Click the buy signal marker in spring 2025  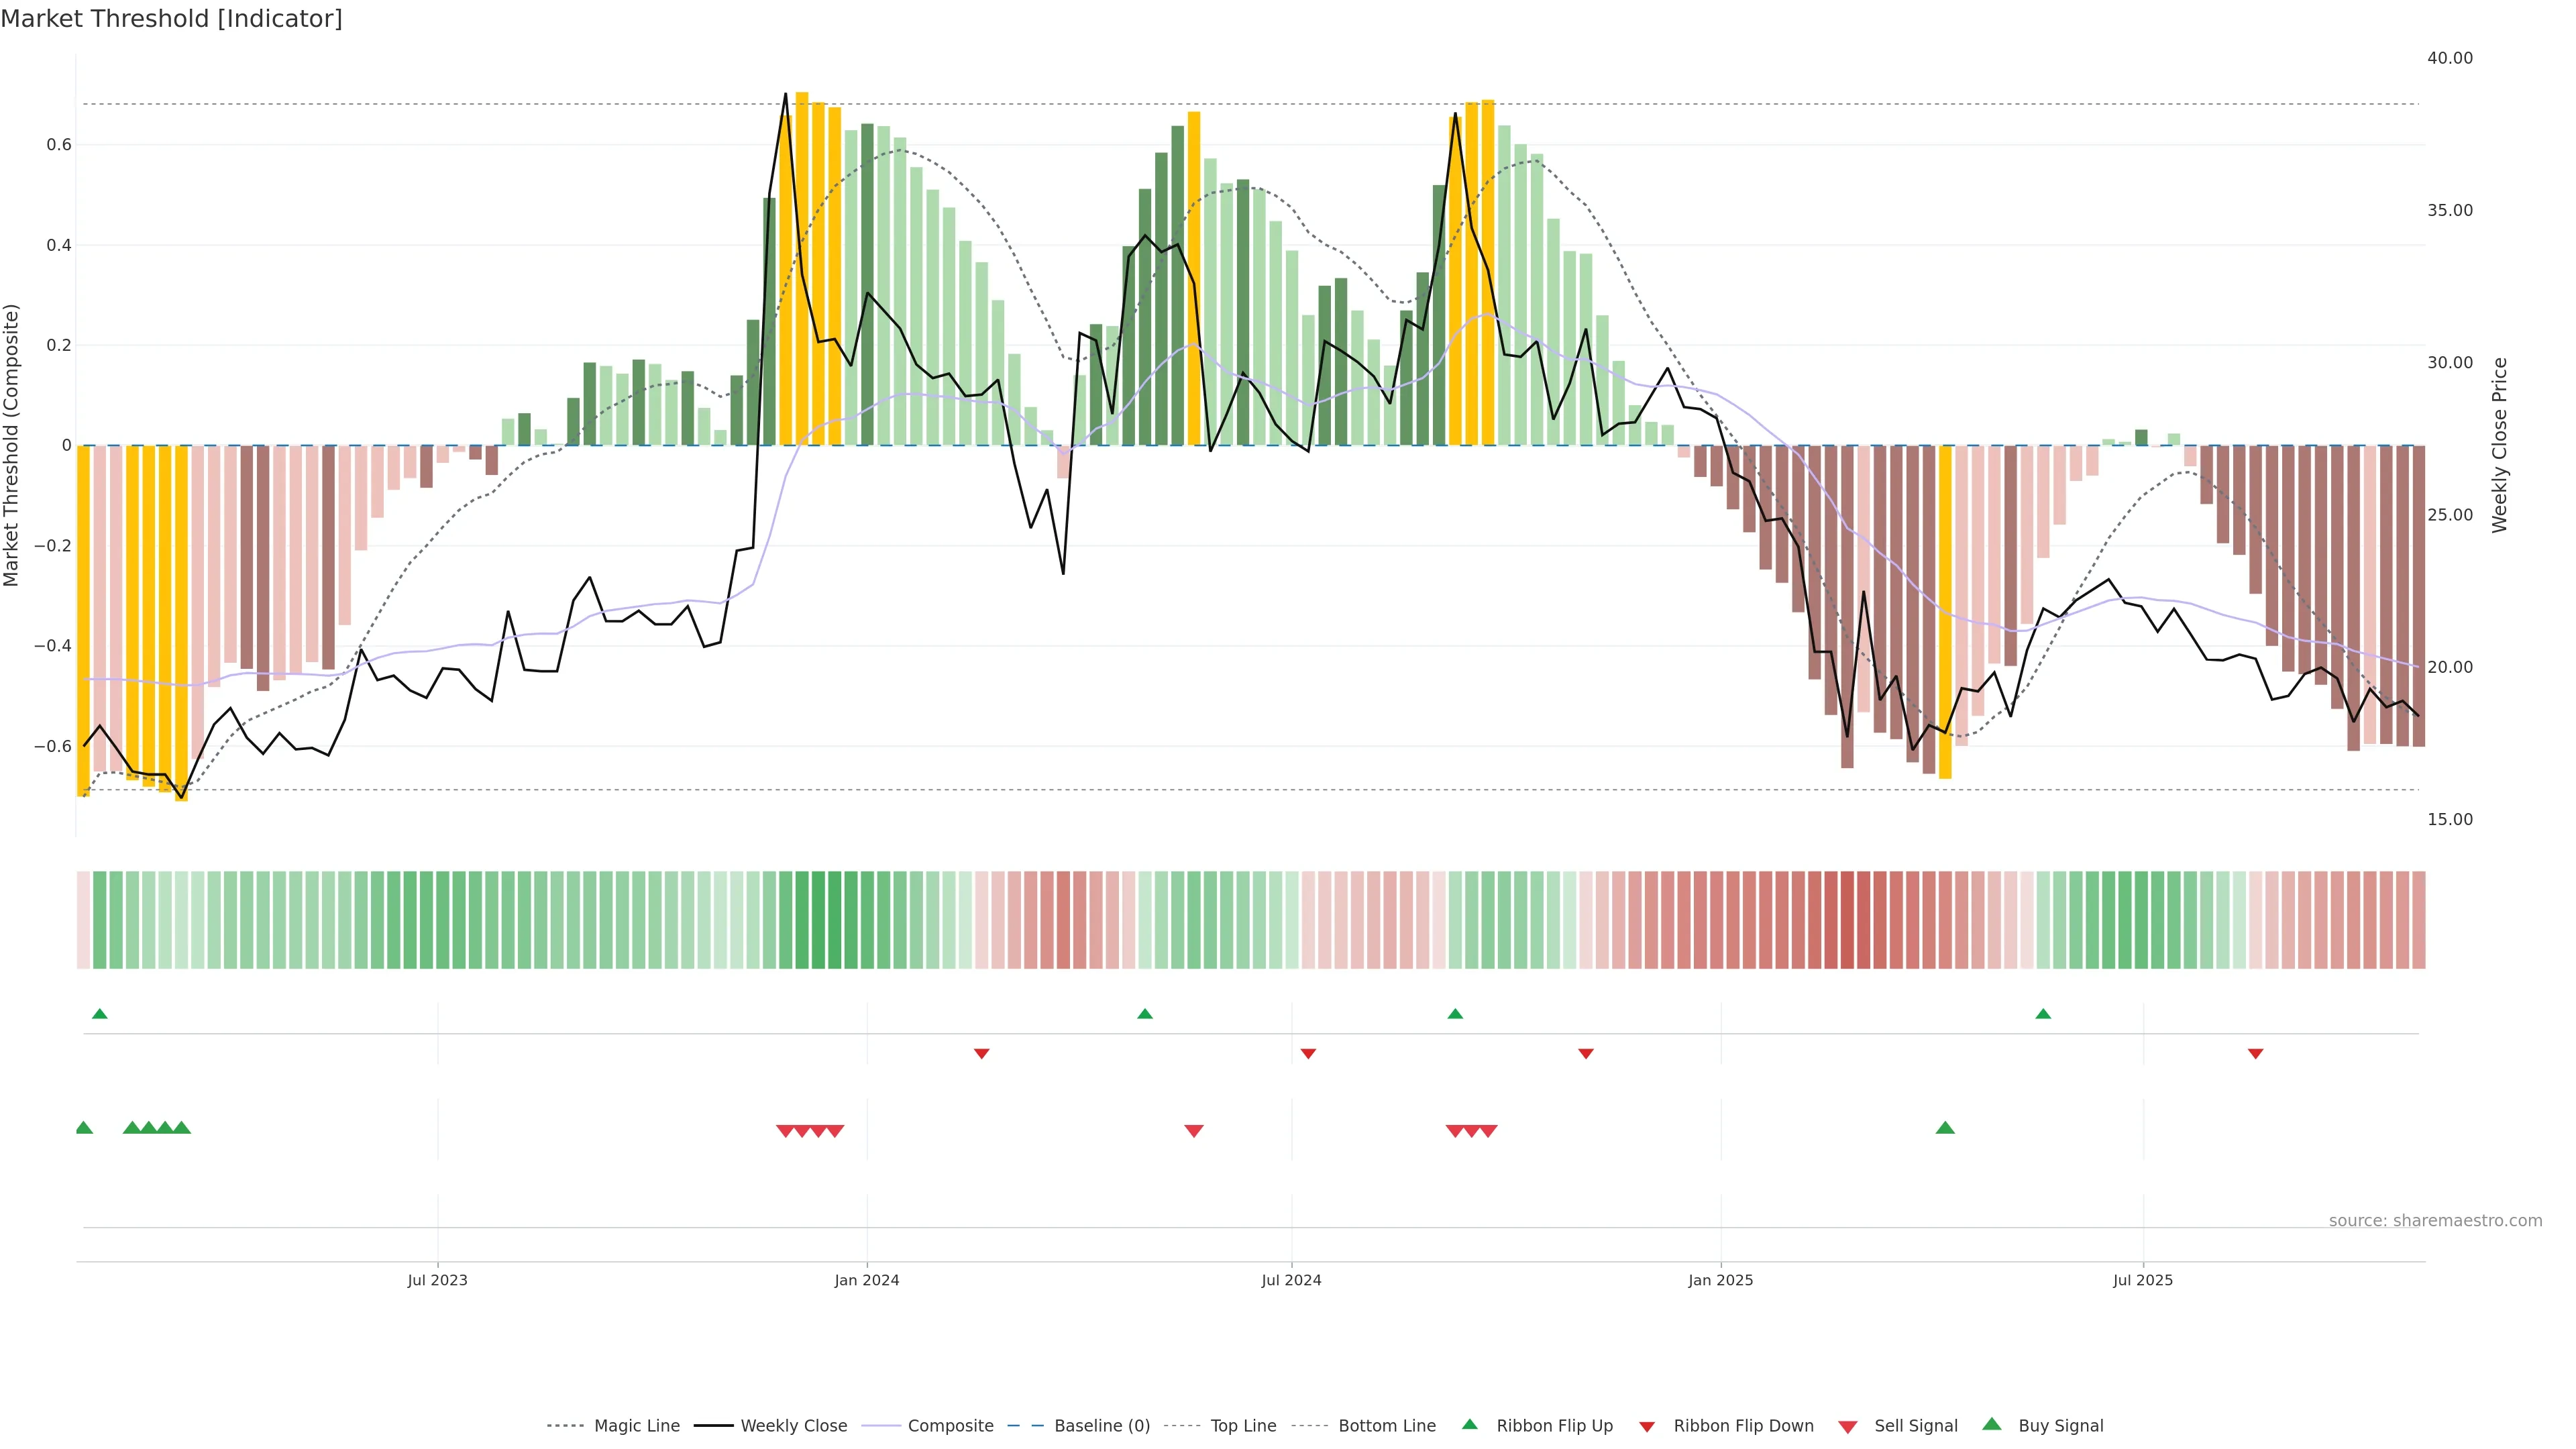[x=1945, y=1128]
